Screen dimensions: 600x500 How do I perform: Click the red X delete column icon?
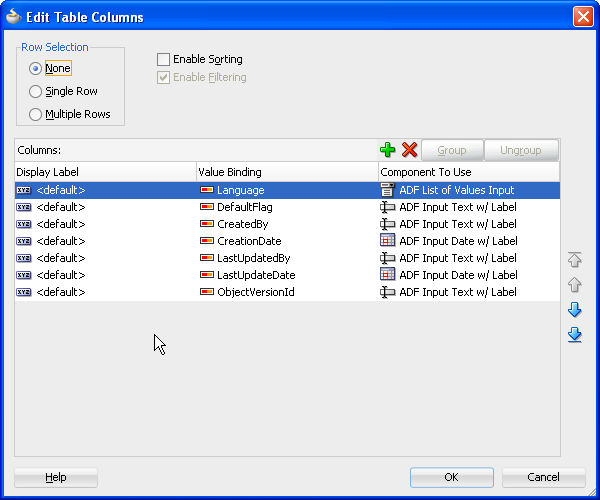409,150
